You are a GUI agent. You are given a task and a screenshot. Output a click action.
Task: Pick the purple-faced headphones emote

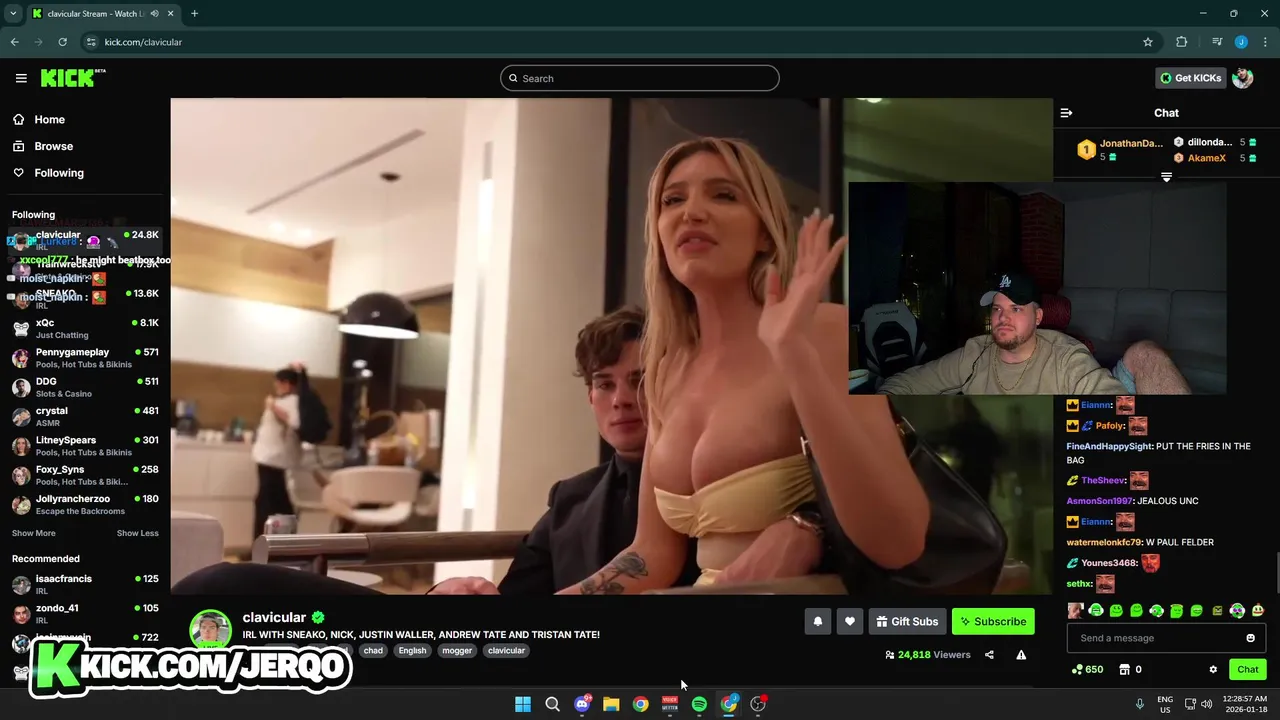pyautogui.click(x=1237, y=610)
